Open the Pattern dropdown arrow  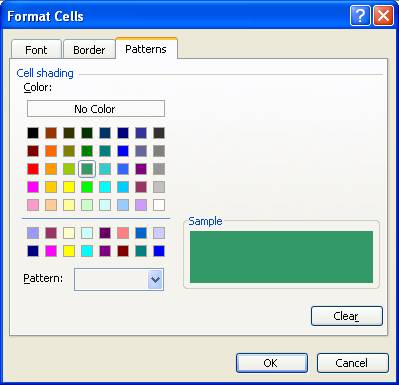[x=155, y=279]
